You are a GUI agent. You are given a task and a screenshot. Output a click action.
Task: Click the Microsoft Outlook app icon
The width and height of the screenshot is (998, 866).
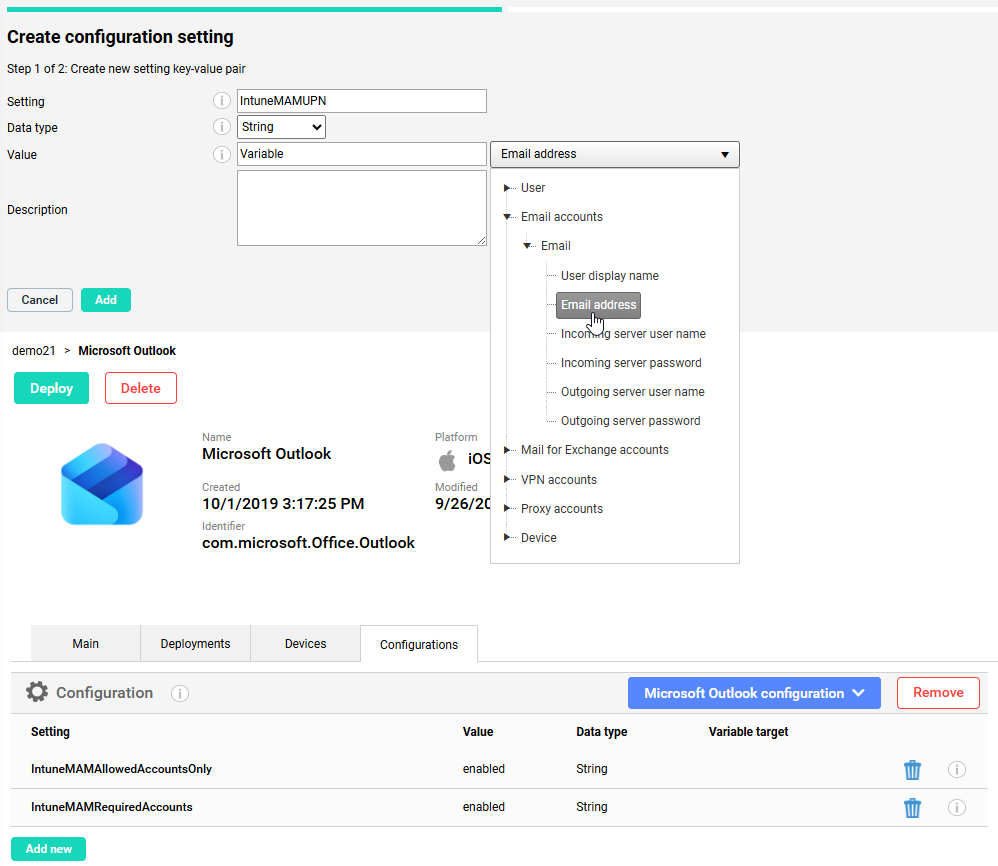pyautogui.click(x=102, y=484)
